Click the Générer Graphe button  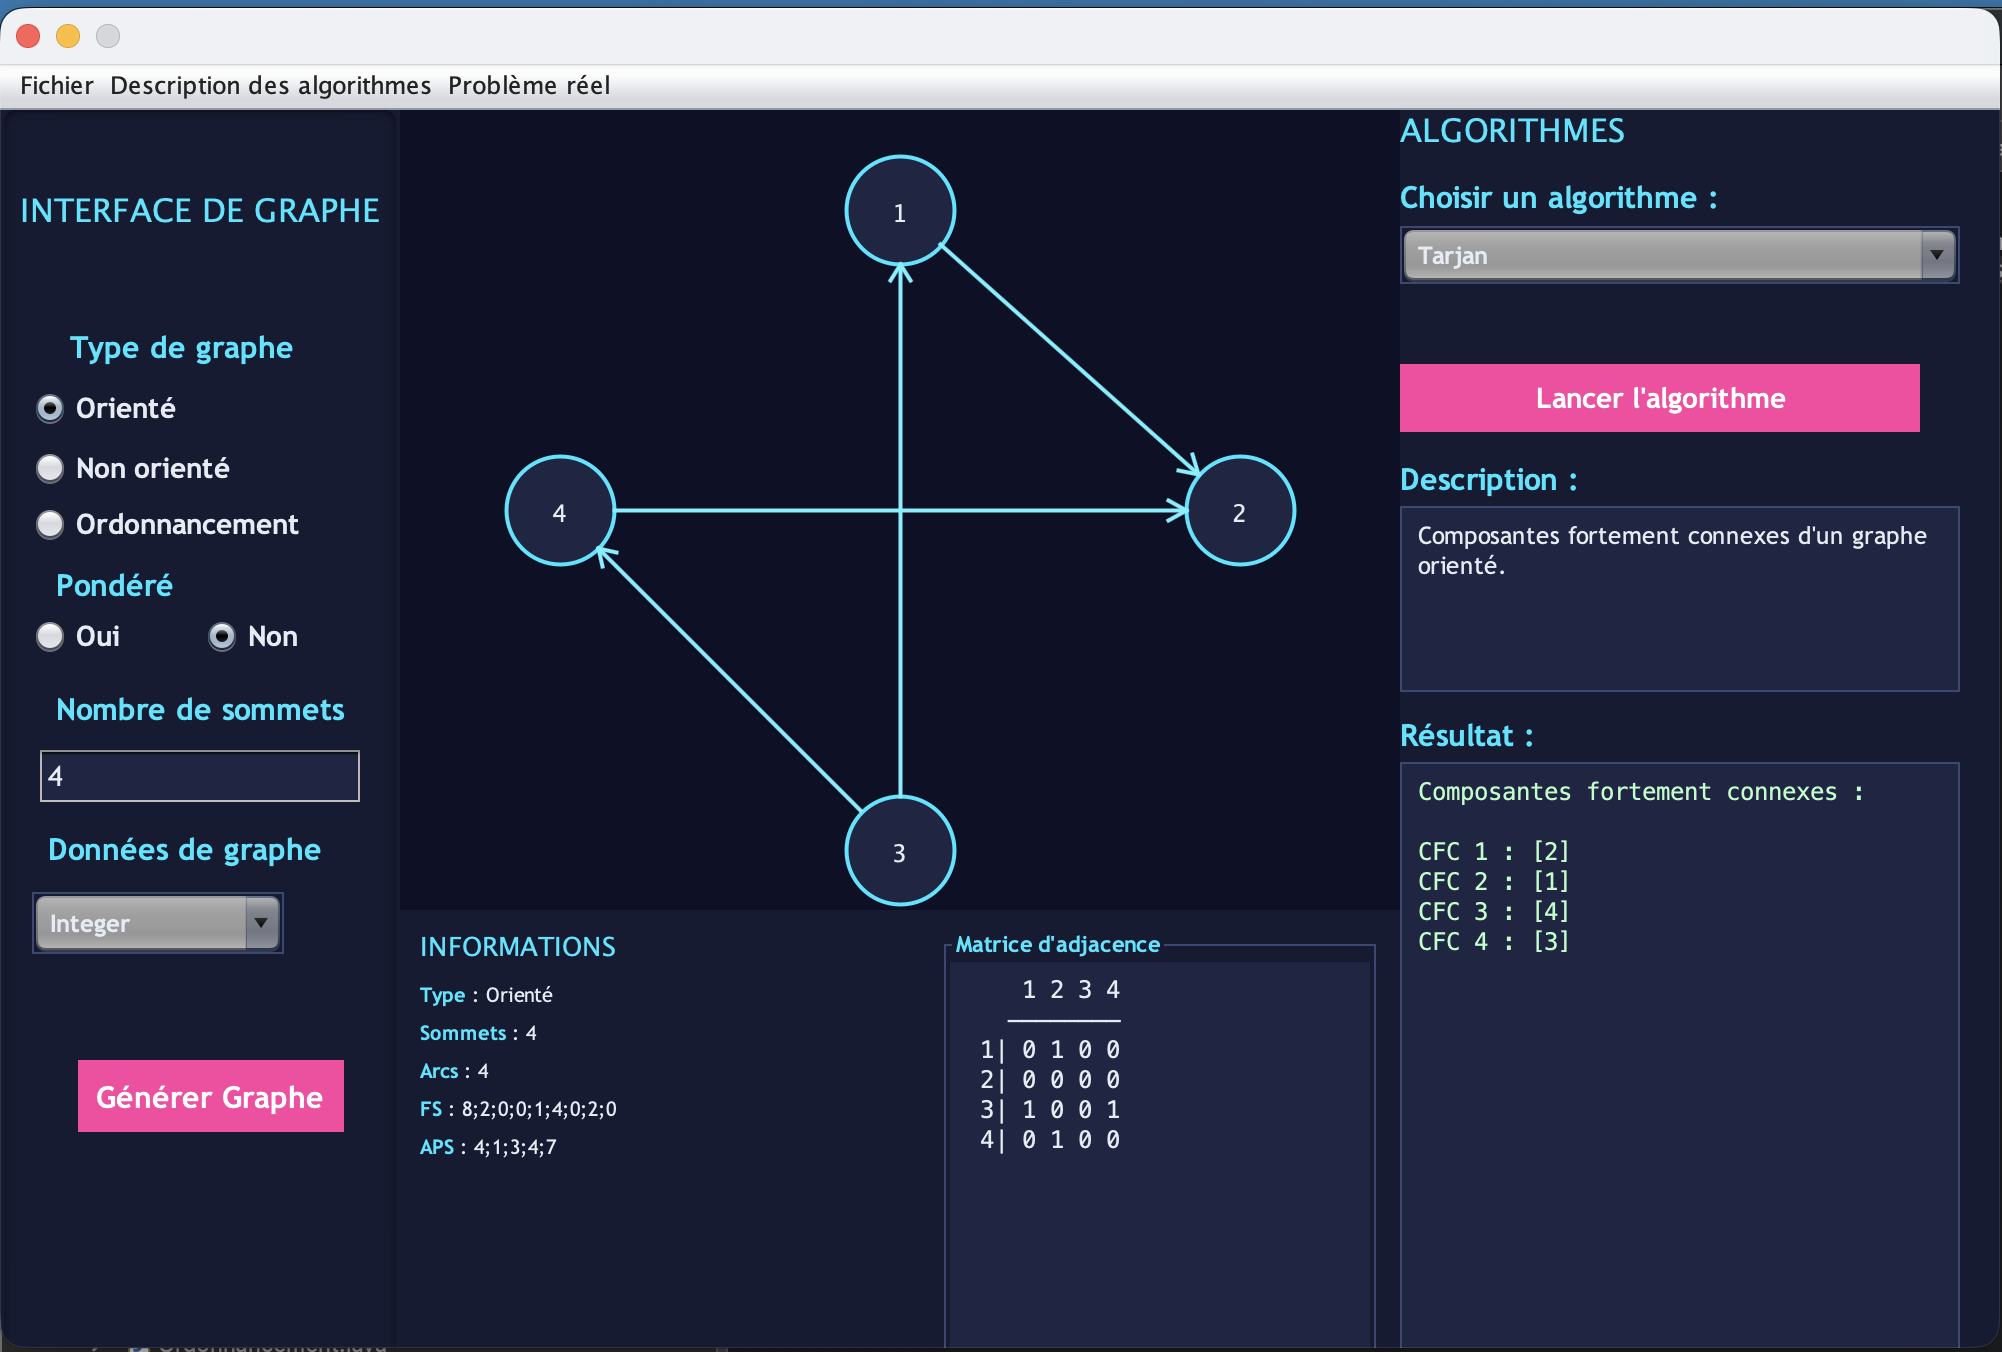(211, 1096)
